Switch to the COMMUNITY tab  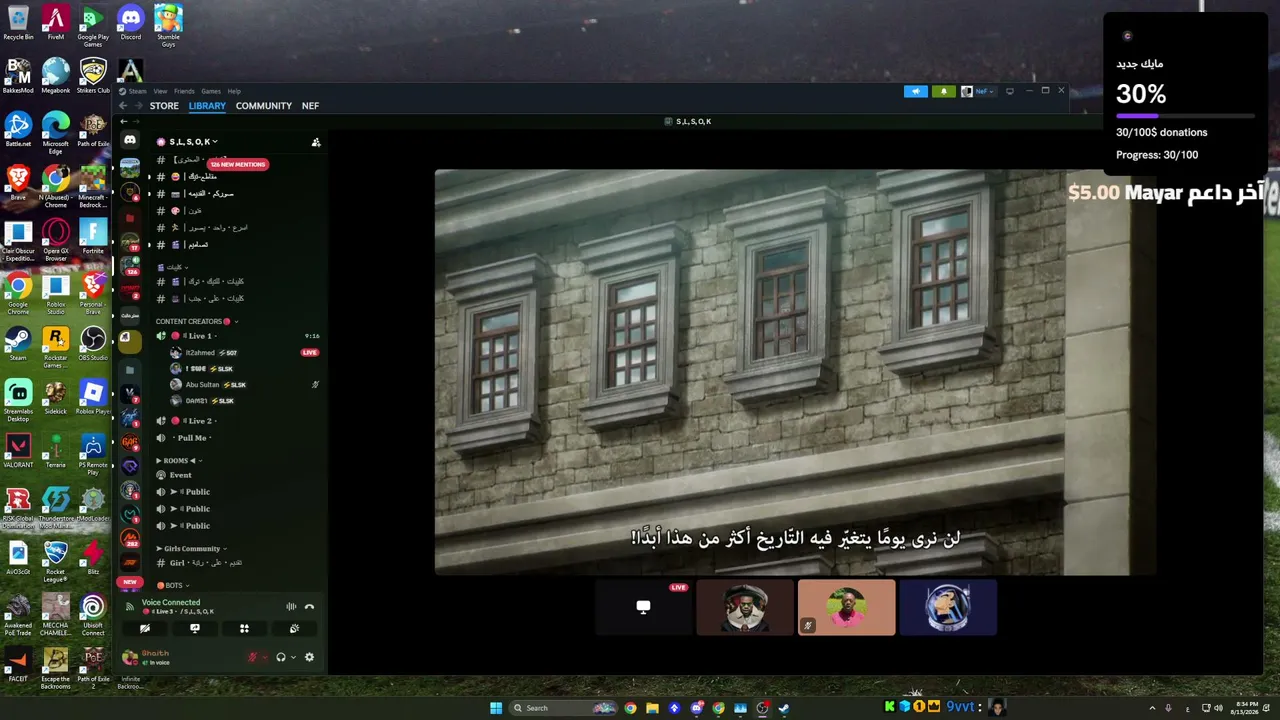(264, 106)
